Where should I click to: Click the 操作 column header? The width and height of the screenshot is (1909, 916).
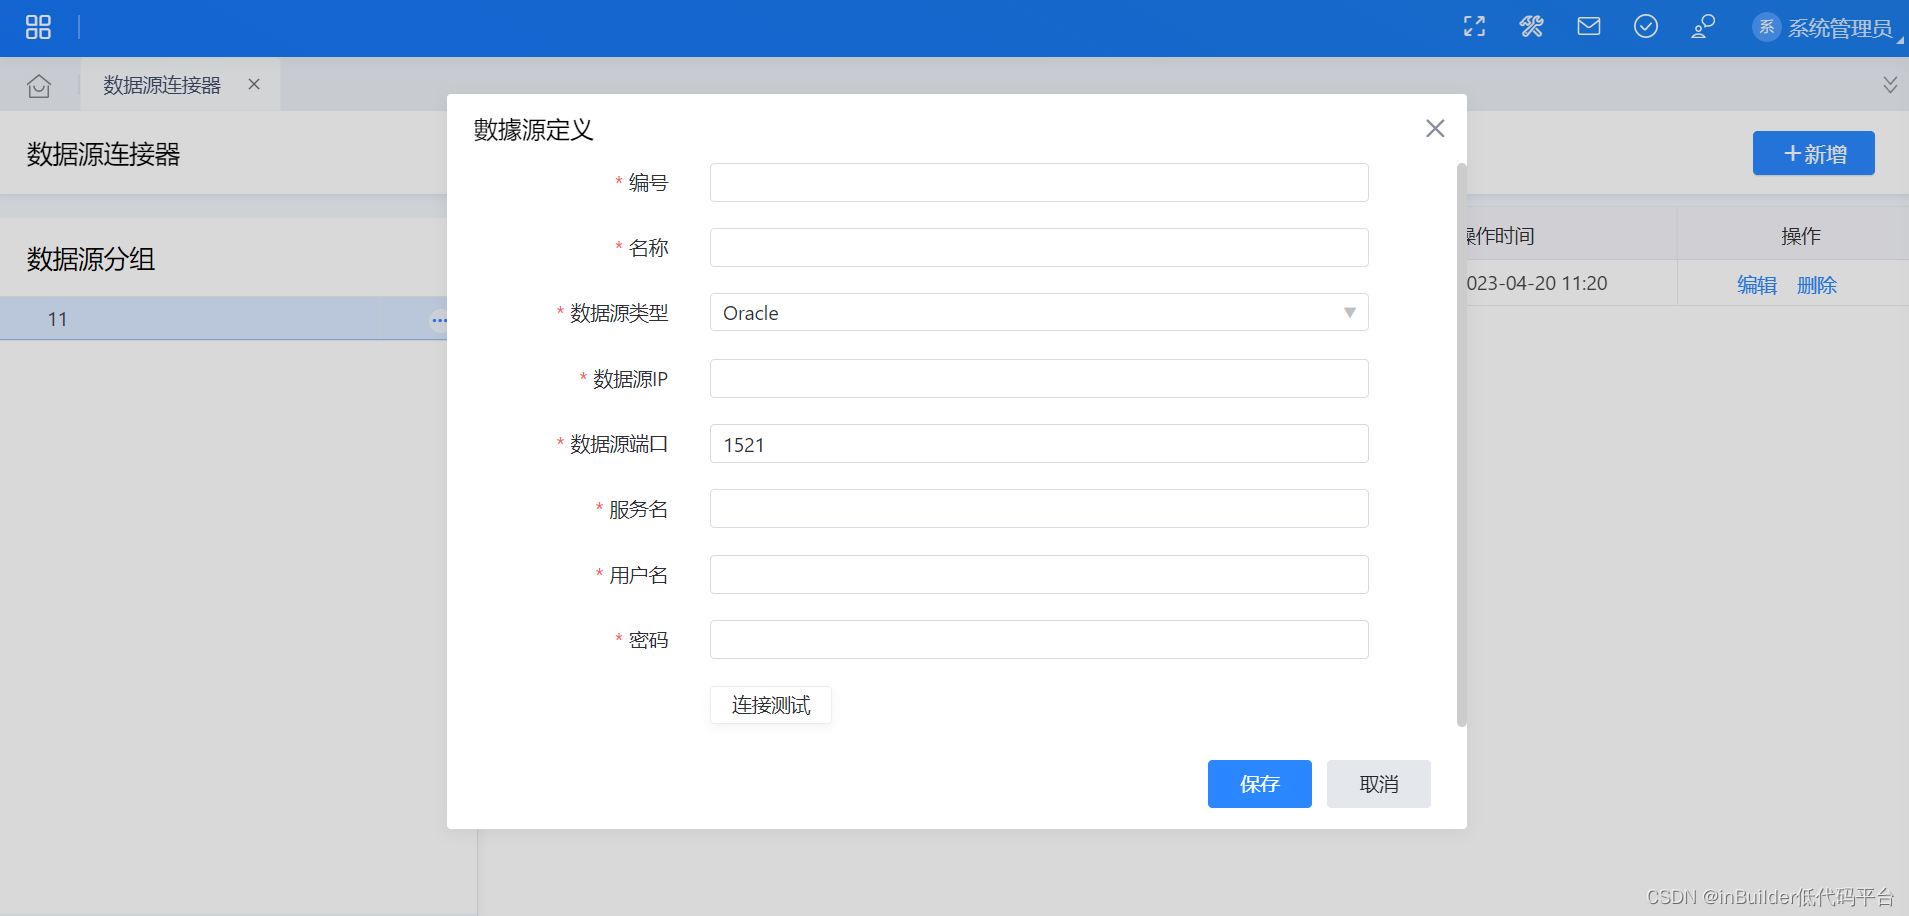[1800, 236]
